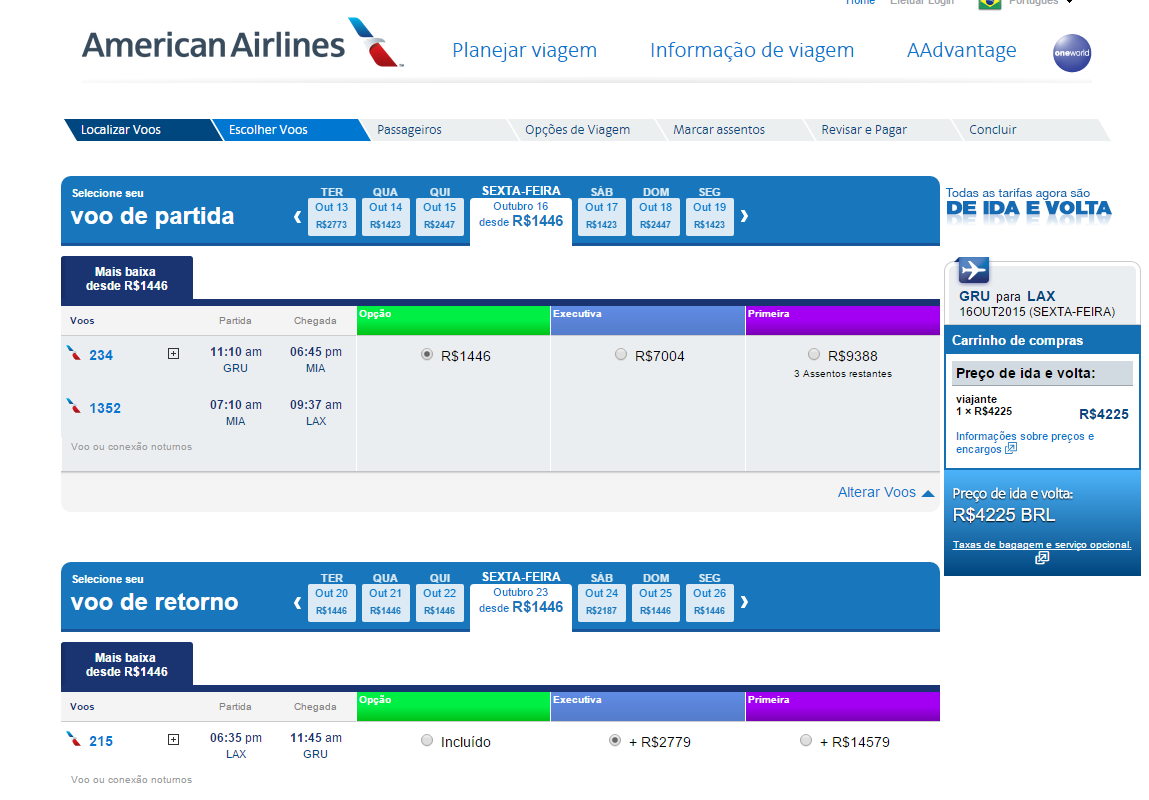The height and width of the screenshot is (800, 1149).
Task: Open the Planejar viagem menu
Action: (x=524, y=50)
